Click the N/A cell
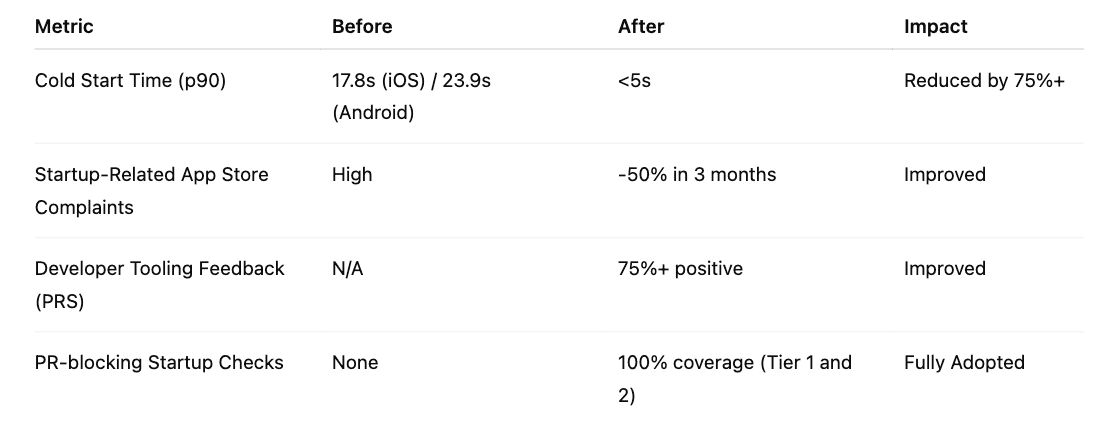Screen dimensions: 1105x432 [x=347, y=269]
